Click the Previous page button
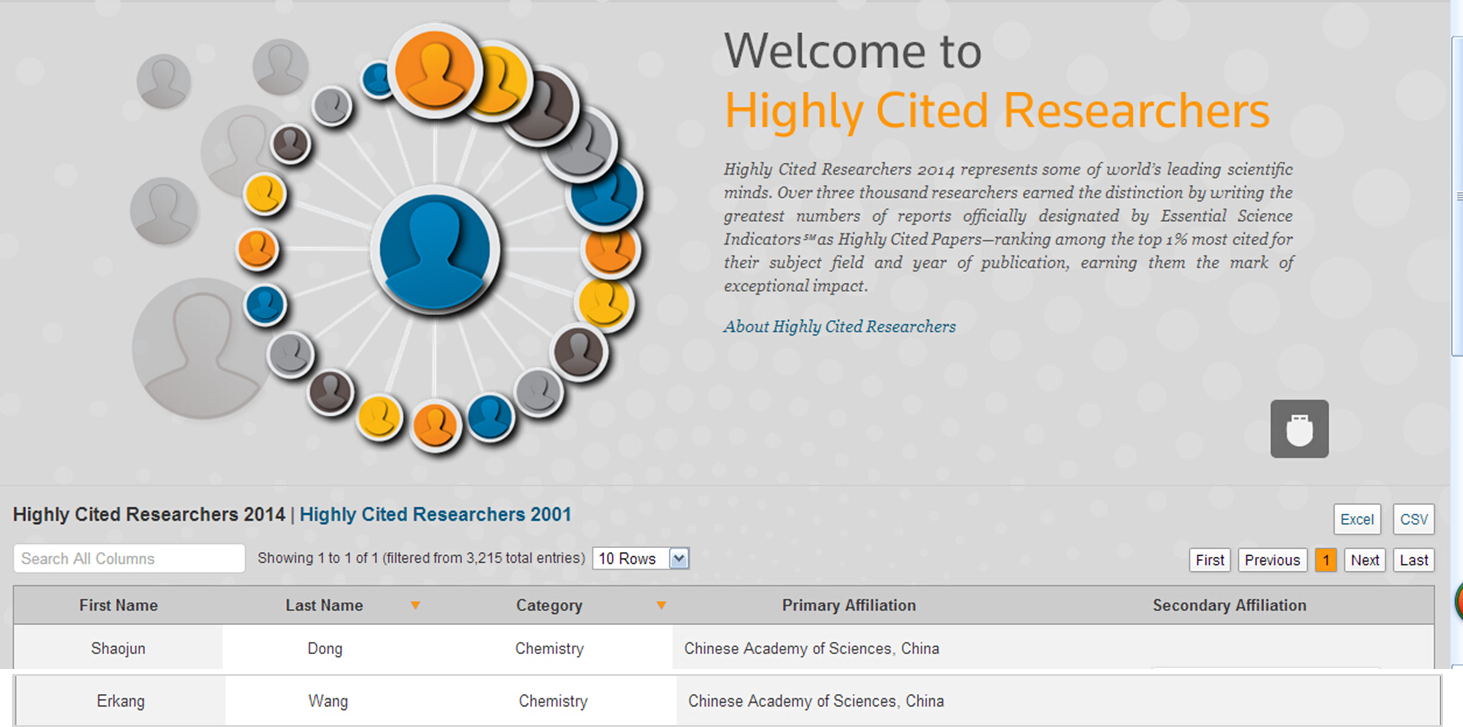Viewport: 1463px width, 727px height. [x=1272, y=560]
